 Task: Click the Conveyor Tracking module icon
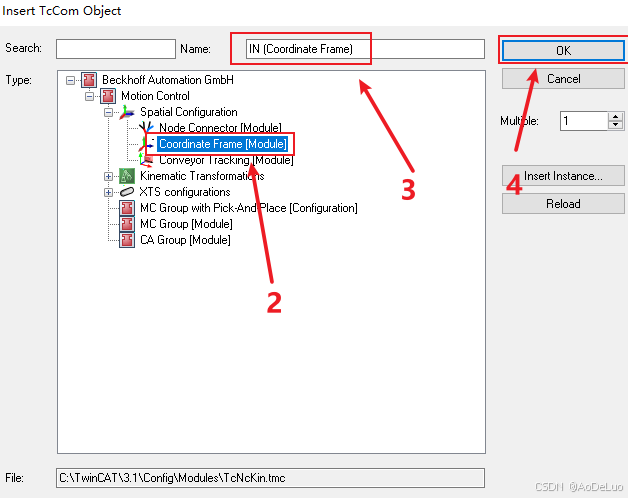pyautogui.click(x=146, y=160)
